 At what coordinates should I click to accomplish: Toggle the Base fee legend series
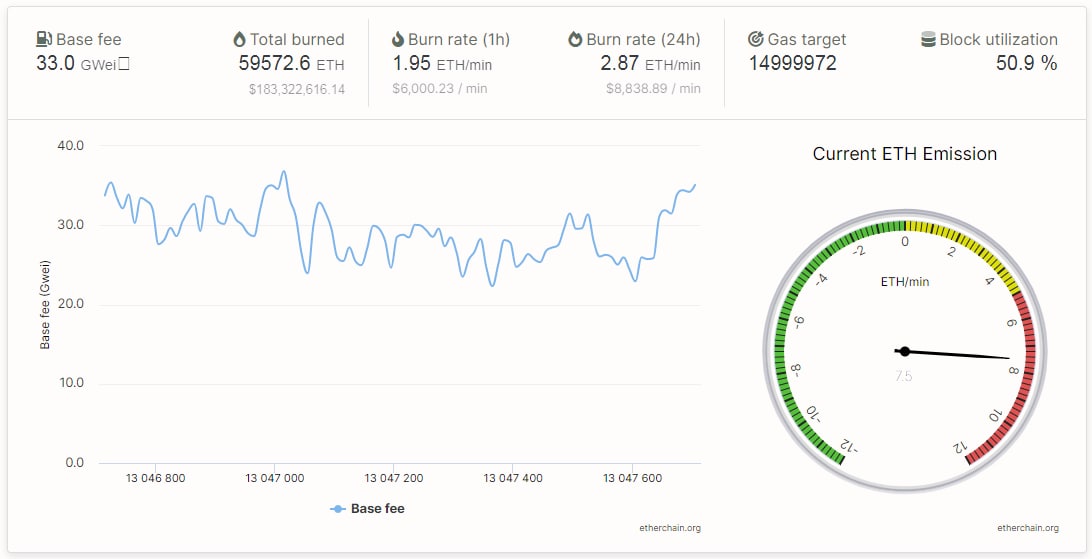pos(377,509)
